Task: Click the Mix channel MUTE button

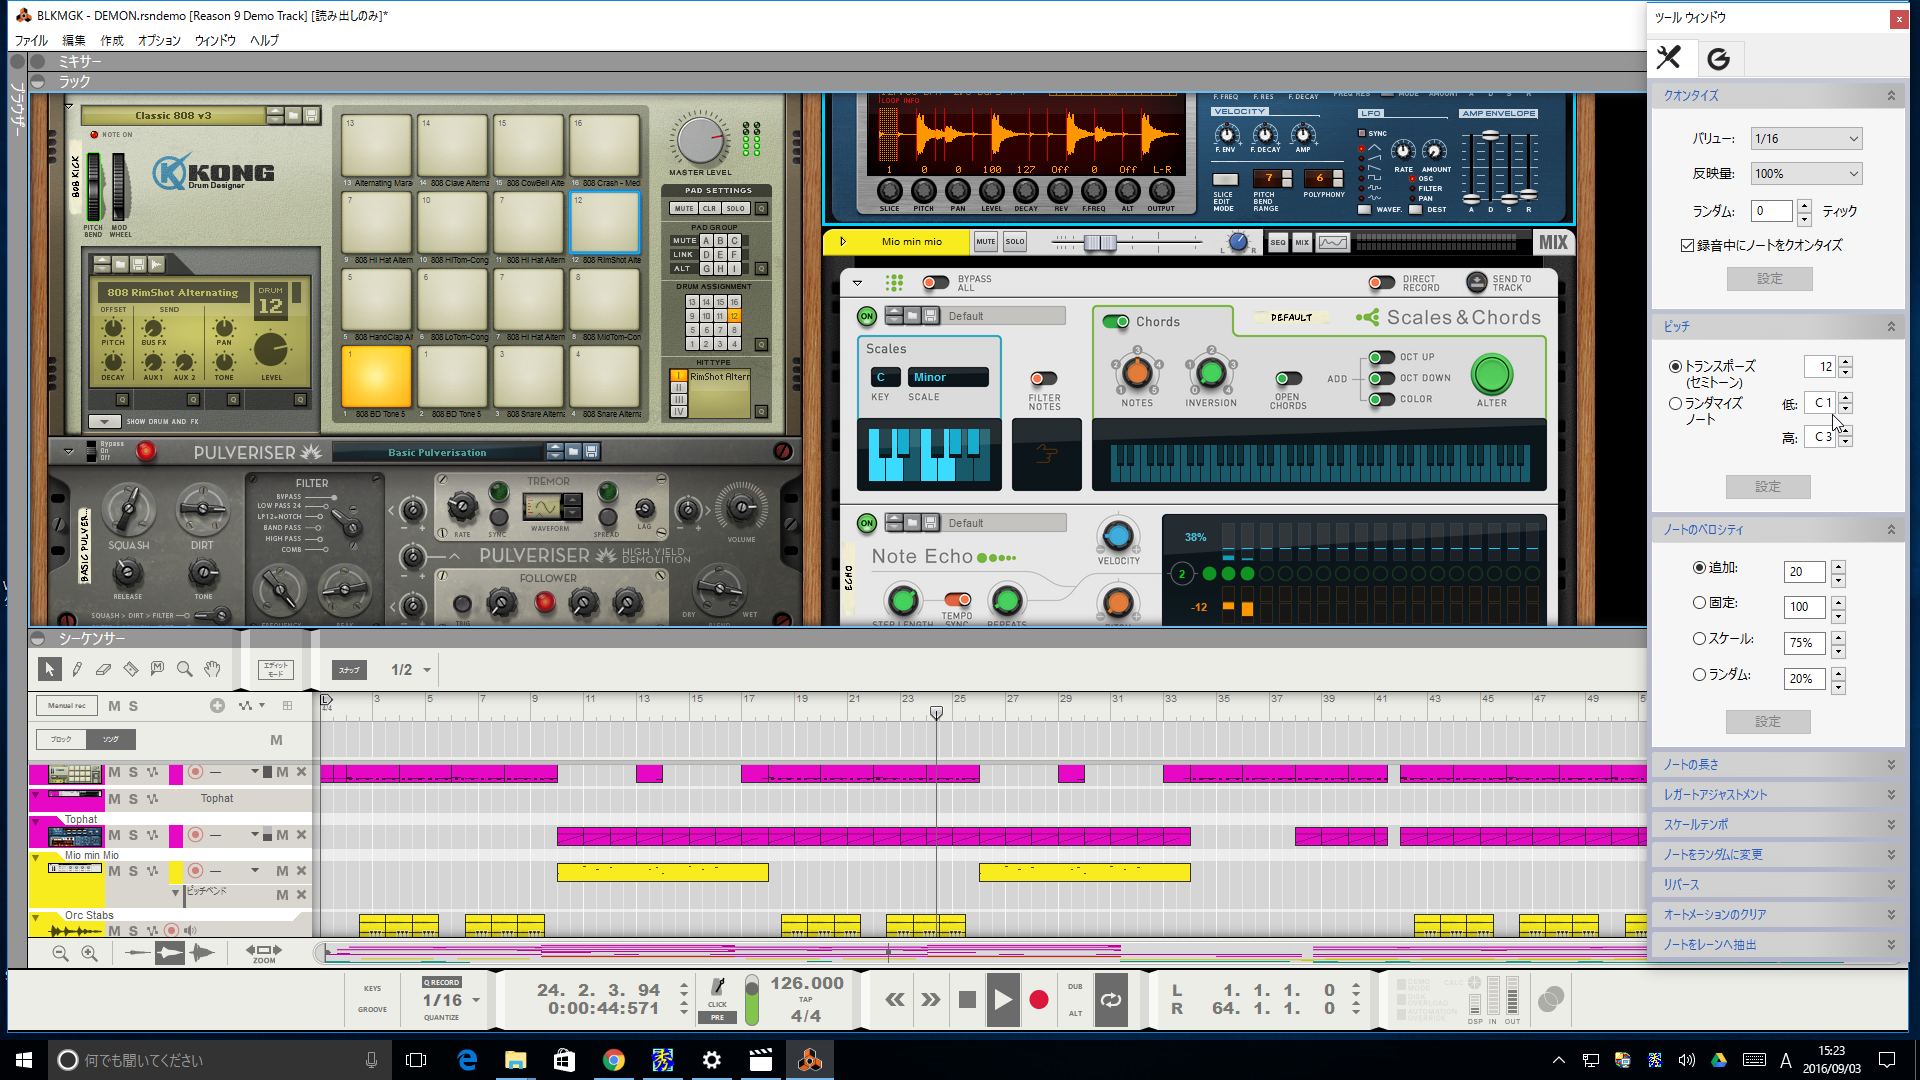Action: (985, 242)
